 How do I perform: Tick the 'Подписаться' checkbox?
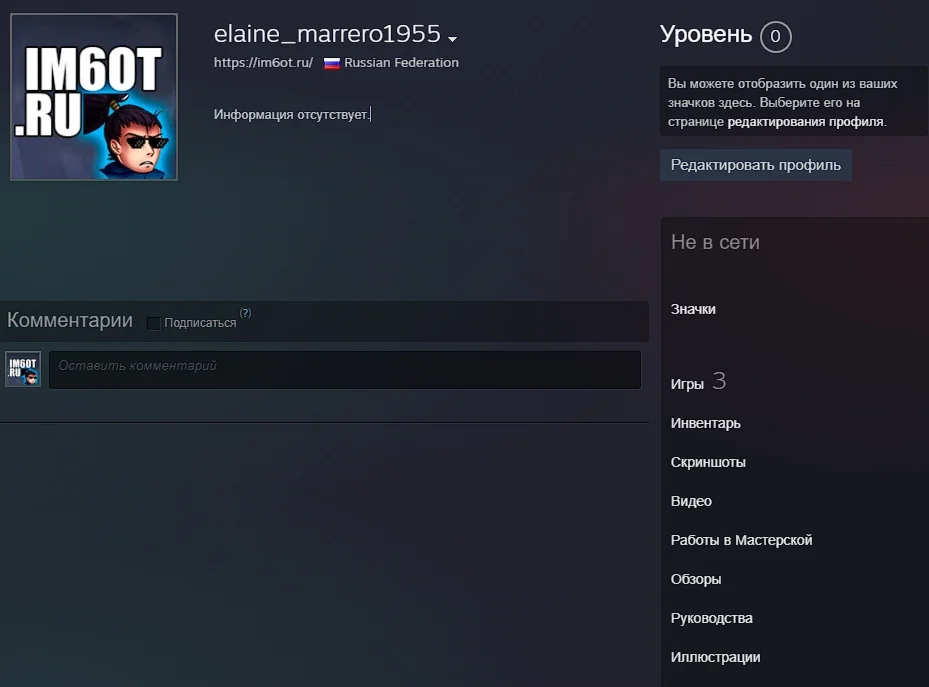tap(153, 323)
